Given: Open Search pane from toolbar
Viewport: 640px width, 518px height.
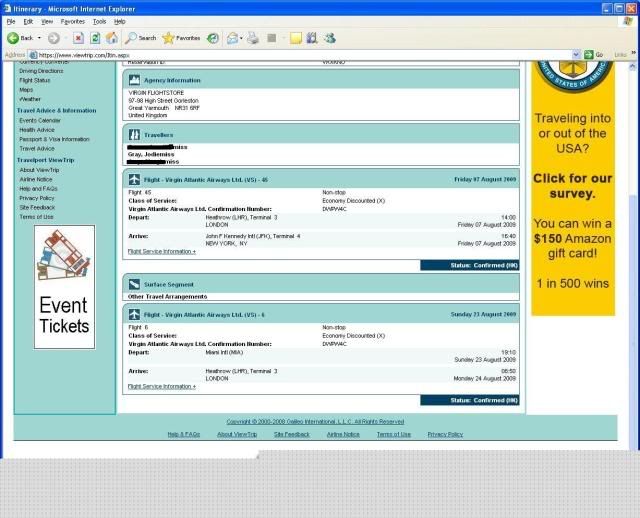Looking at the screenshot, I should pyautogui.click(x=140, y=38).
